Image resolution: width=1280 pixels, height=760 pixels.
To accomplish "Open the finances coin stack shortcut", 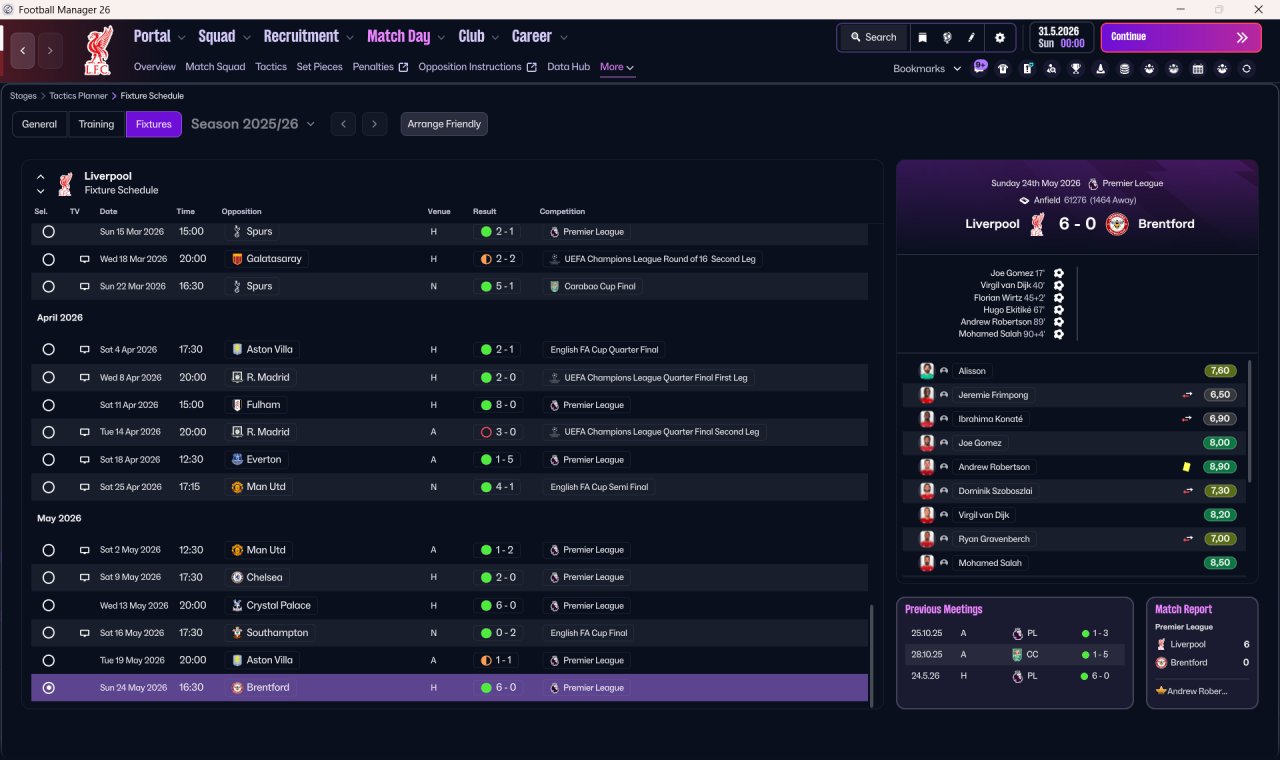I will point(1125,69).
